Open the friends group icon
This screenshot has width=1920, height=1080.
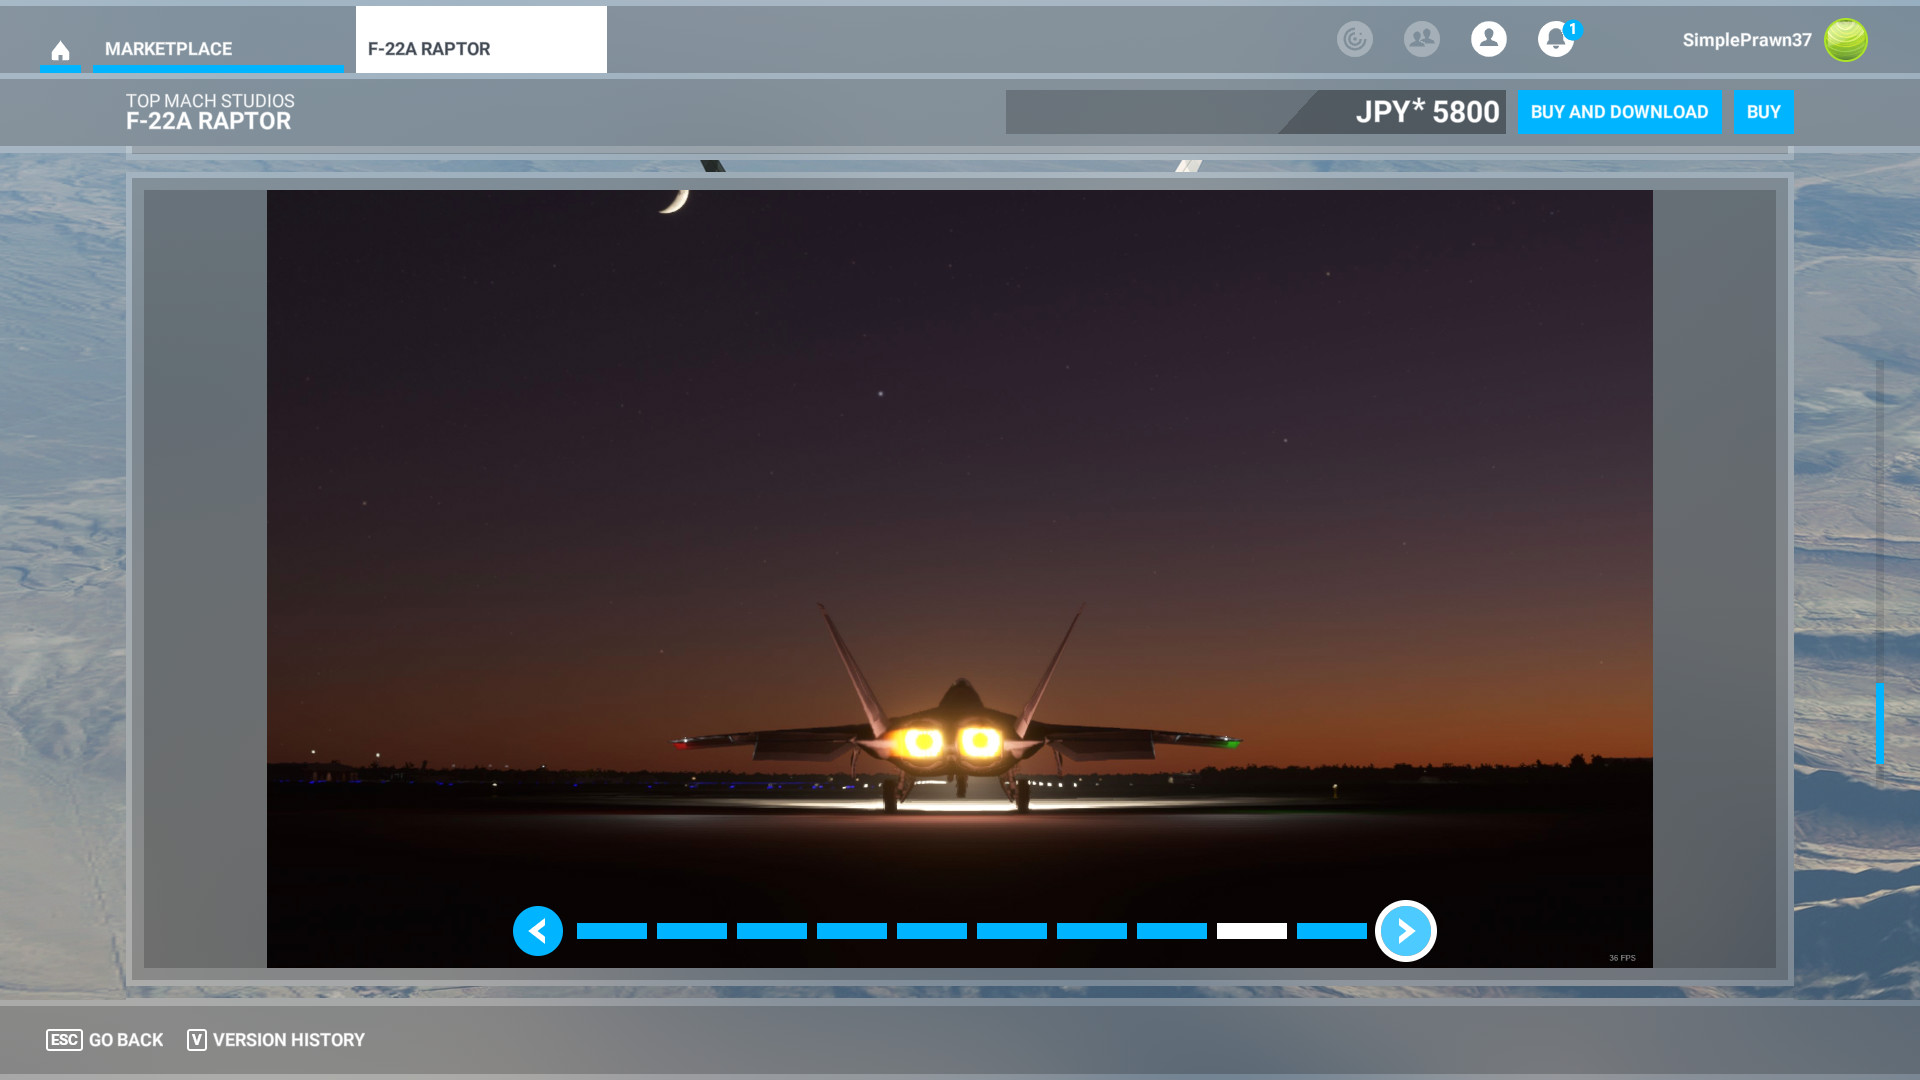pyautogui.click(x=1421, y=39)
